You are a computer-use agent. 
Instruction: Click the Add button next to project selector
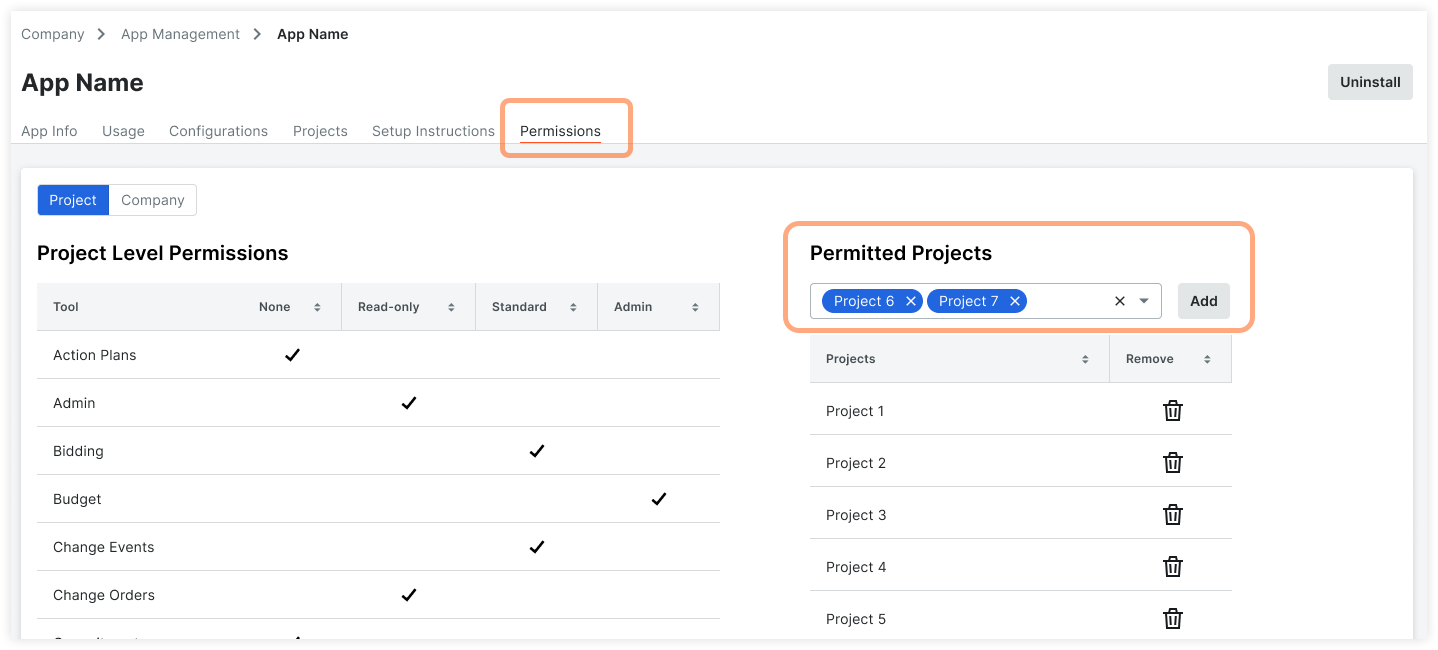1203,300
